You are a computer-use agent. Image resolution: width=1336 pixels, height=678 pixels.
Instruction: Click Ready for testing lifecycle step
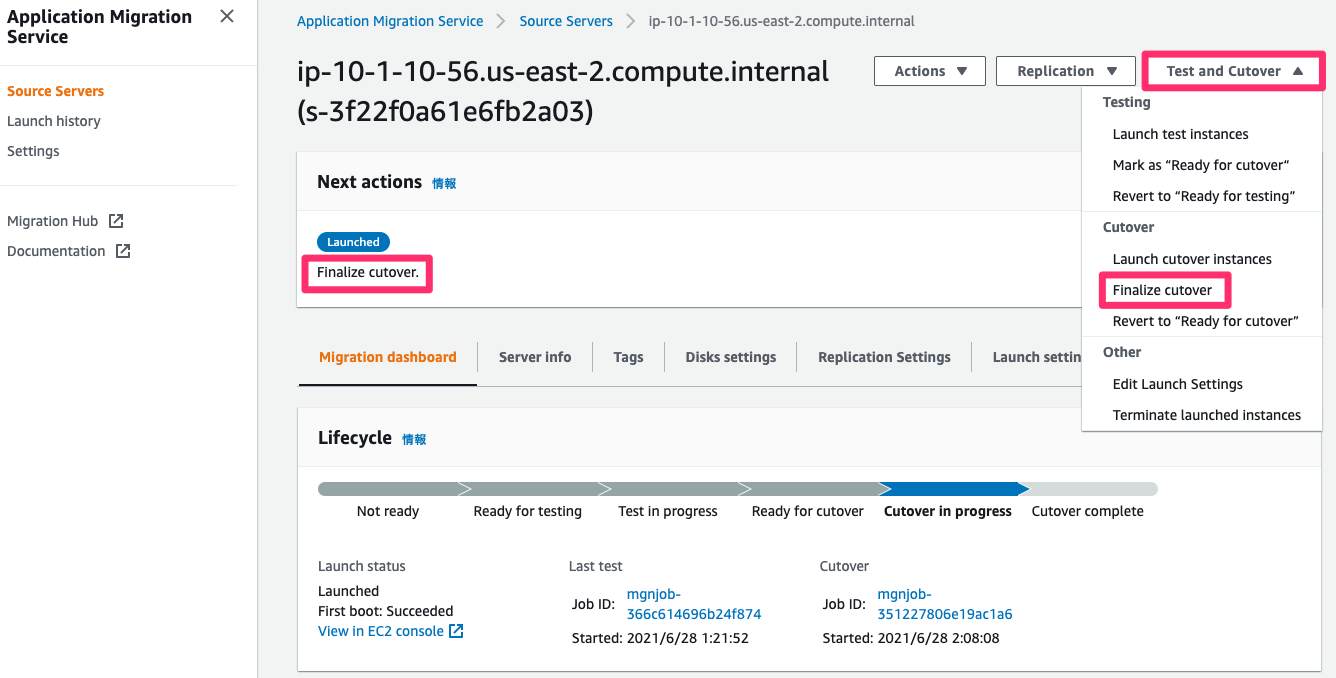click(x=528, y=511)
